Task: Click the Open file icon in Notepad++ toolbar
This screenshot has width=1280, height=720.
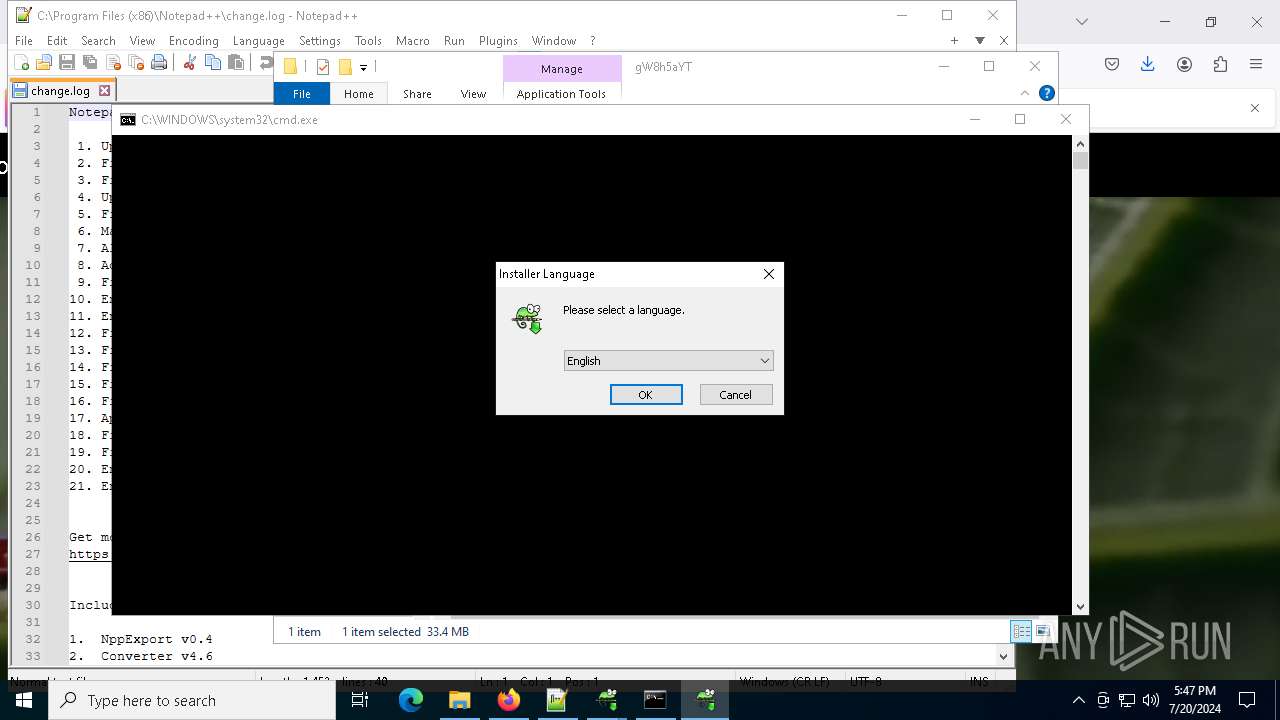Action: (x=44, y=63)
